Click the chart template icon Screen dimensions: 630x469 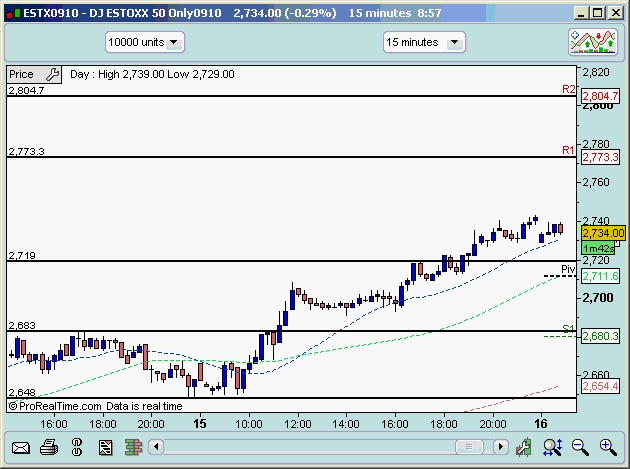[105, 447]
